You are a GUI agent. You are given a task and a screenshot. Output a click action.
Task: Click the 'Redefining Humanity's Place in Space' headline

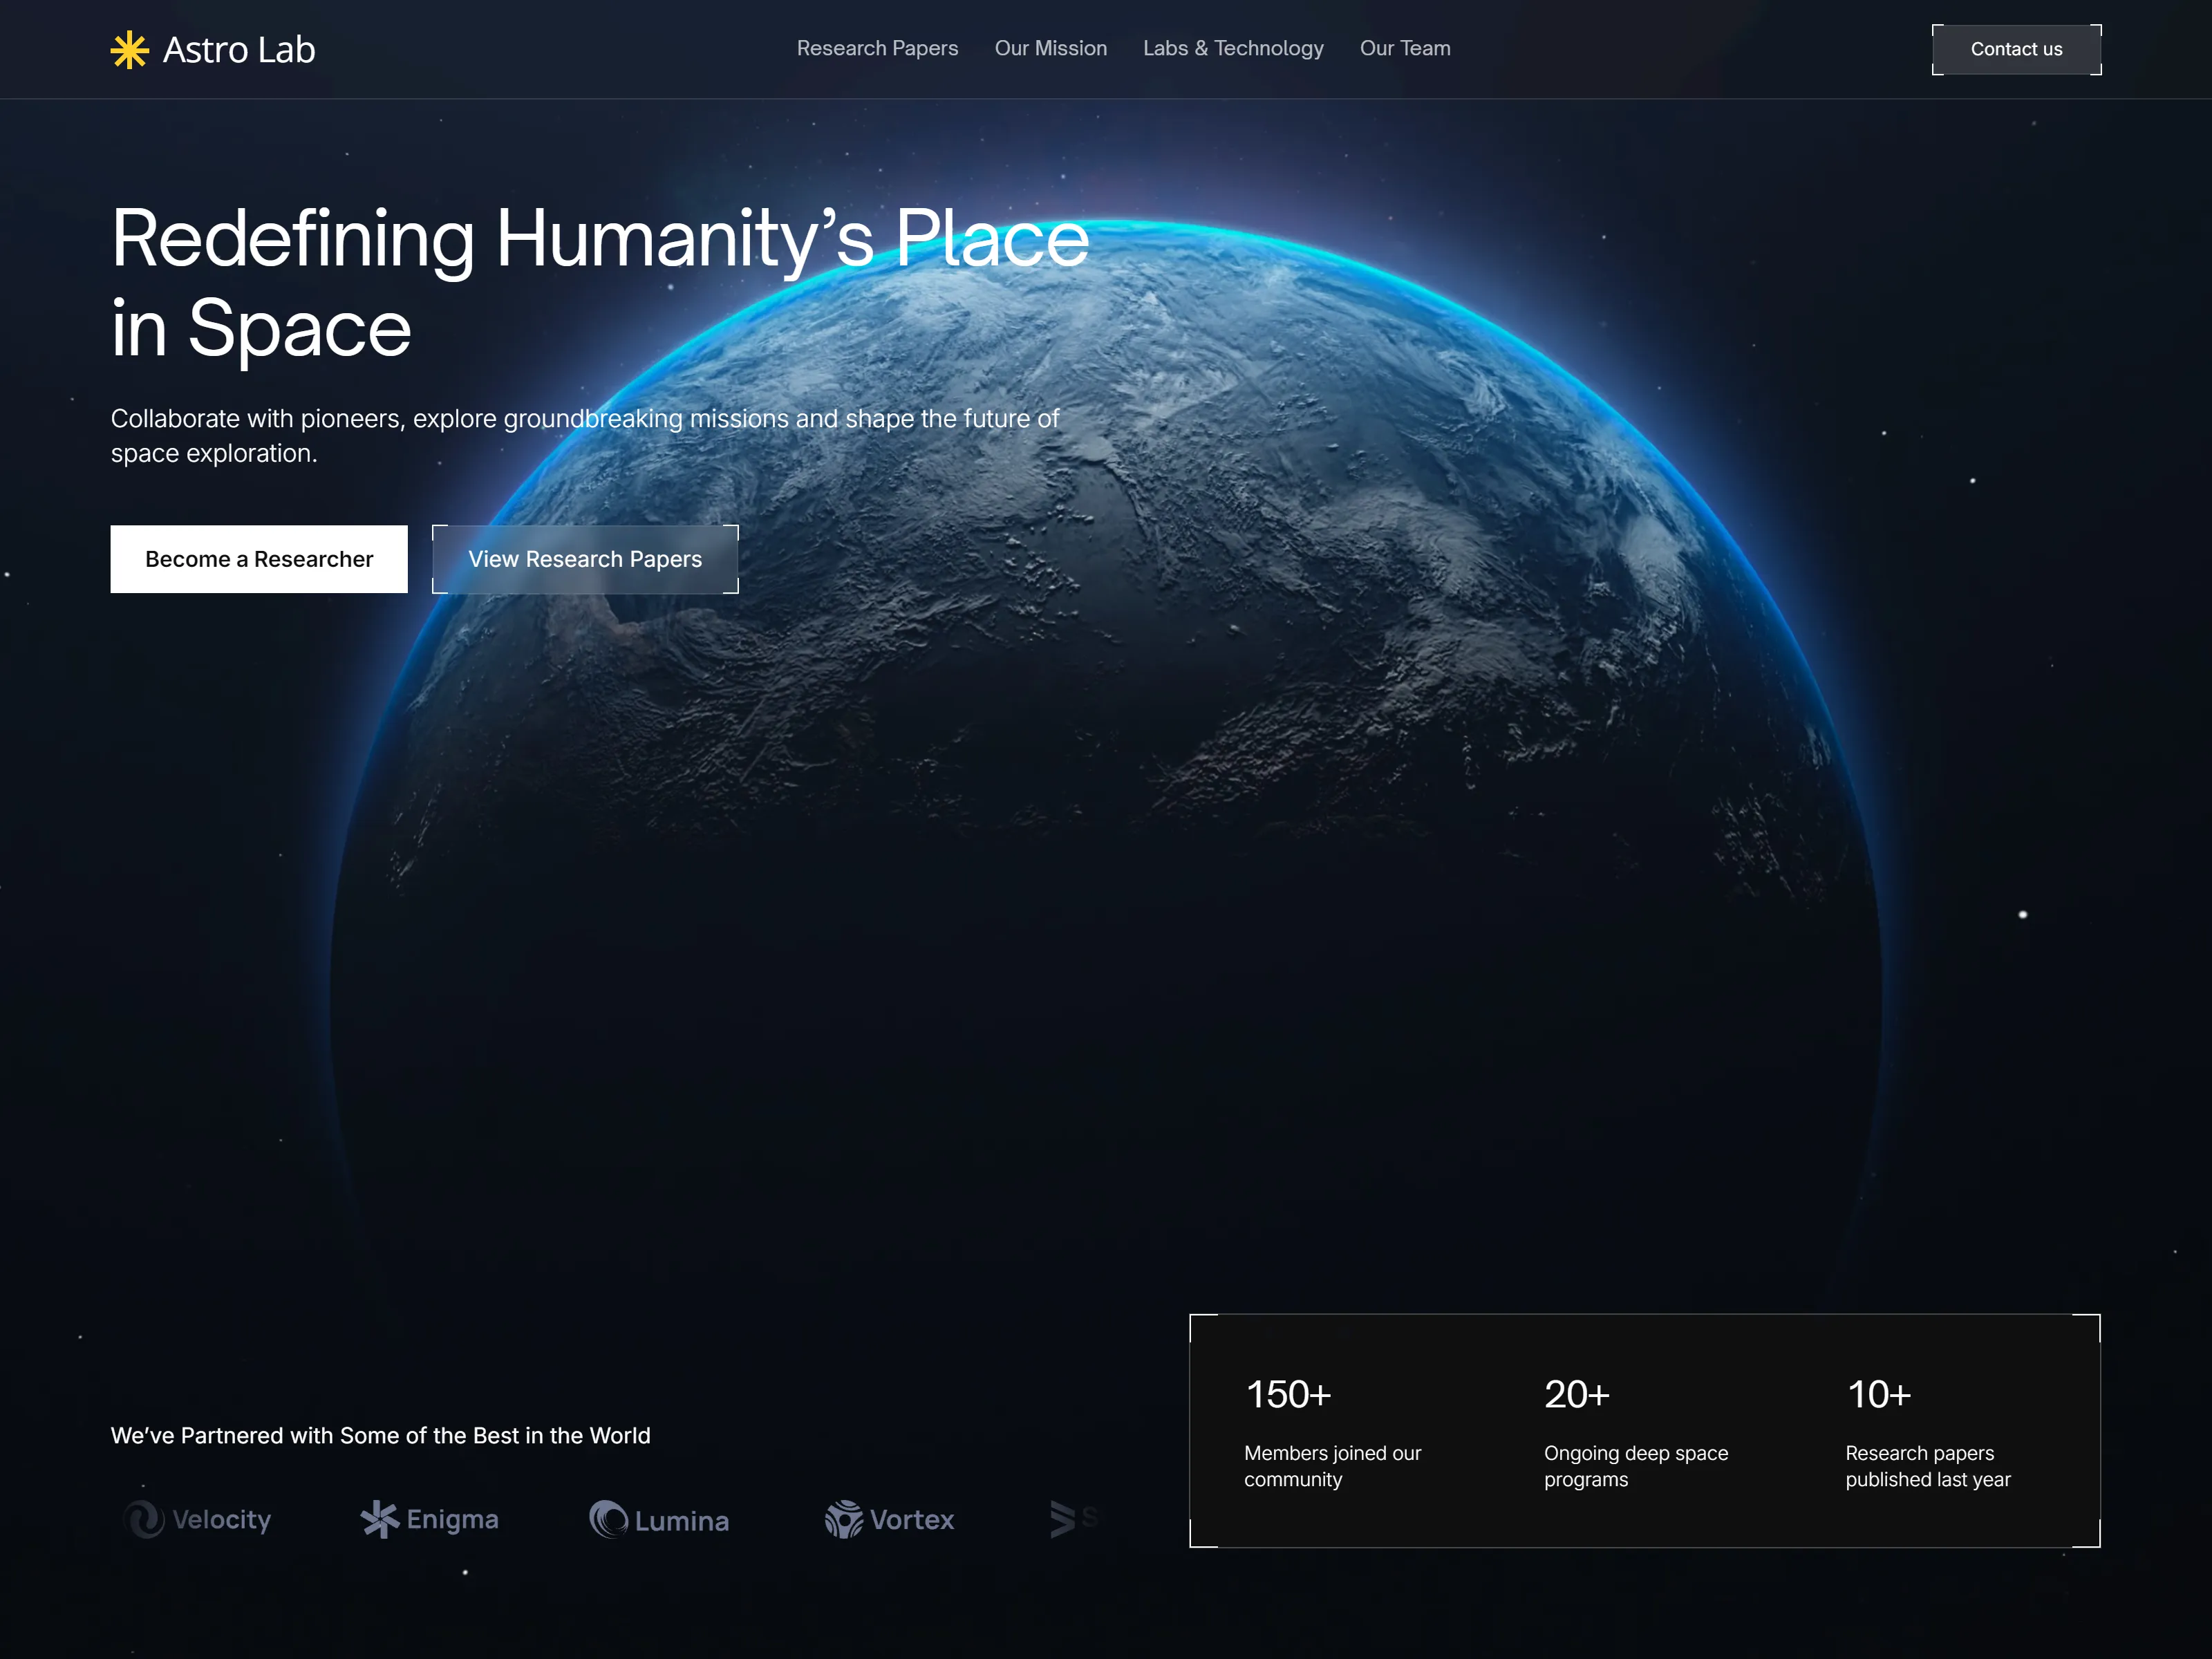click(x=600, y=282)
